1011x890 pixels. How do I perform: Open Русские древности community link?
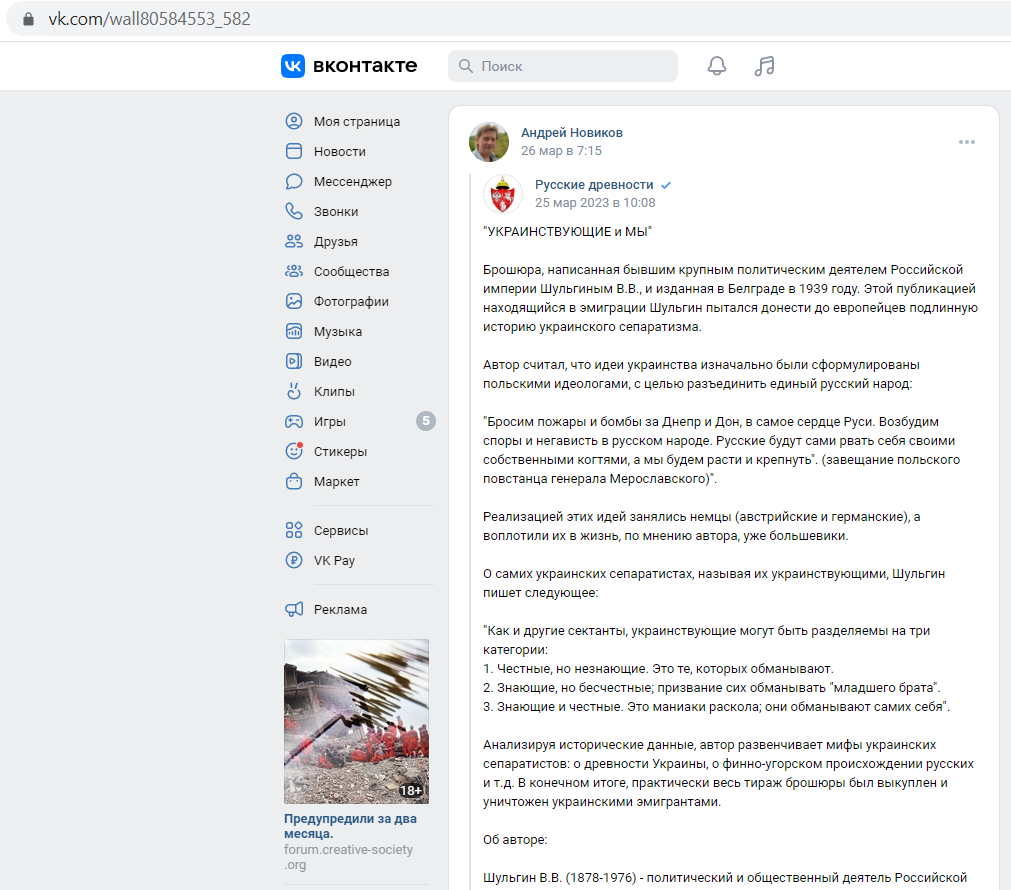594,185
